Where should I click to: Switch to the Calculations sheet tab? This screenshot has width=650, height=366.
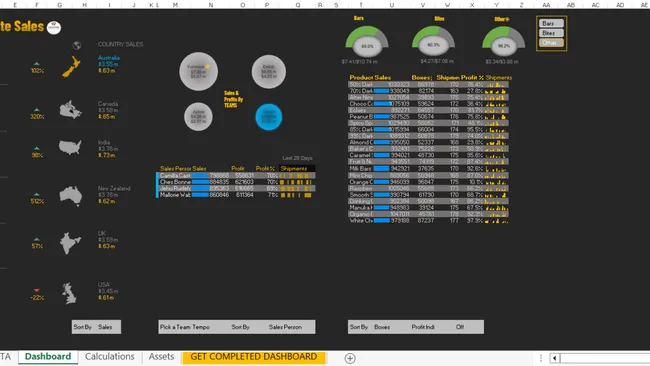click(109, 357)
